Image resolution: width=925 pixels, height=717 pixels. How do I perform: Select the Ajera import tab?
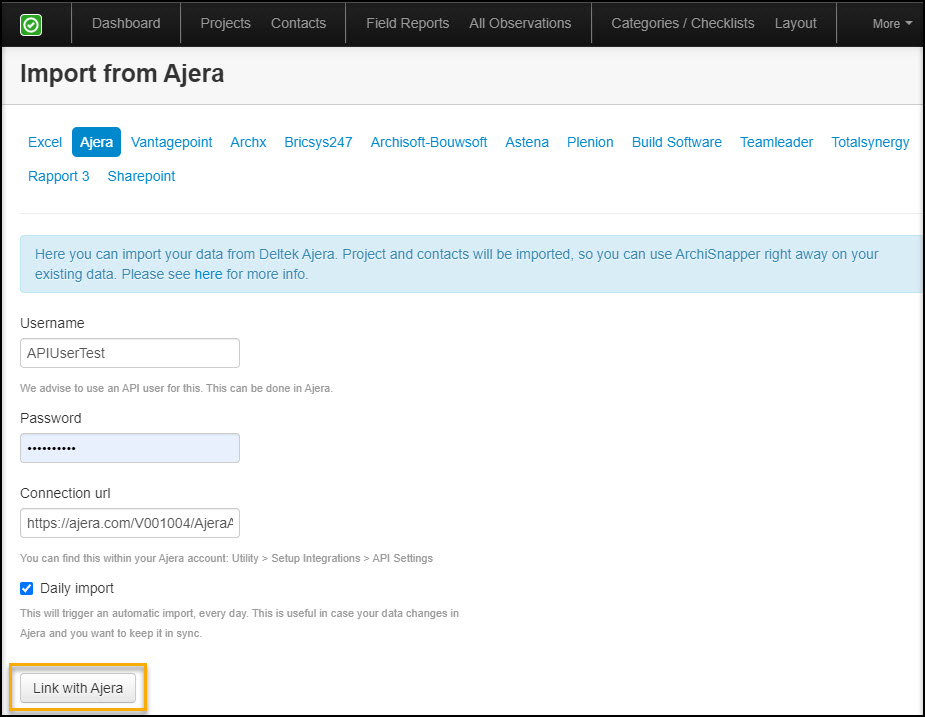[96, 142]
